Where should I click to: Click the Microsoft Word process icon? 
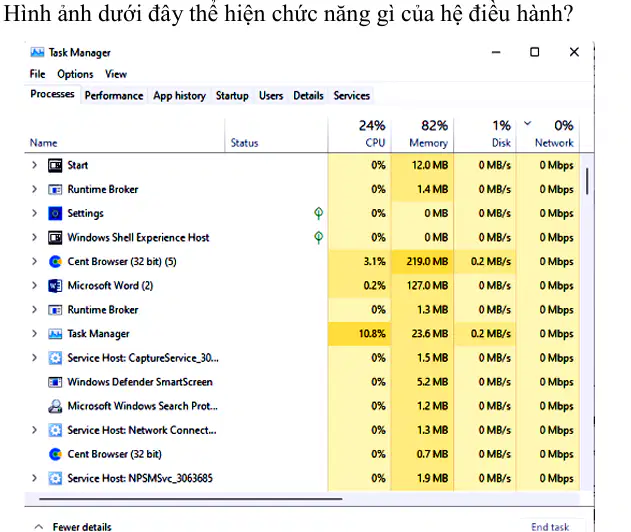[55, 286]
